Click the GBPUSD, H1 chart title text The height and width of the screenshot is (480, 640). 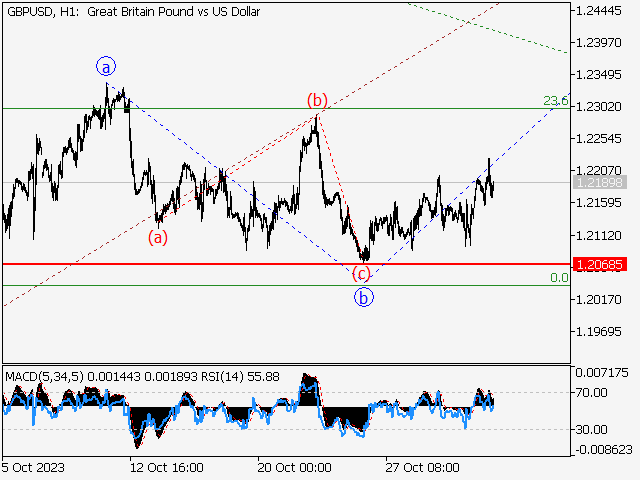tap(133, 12)
